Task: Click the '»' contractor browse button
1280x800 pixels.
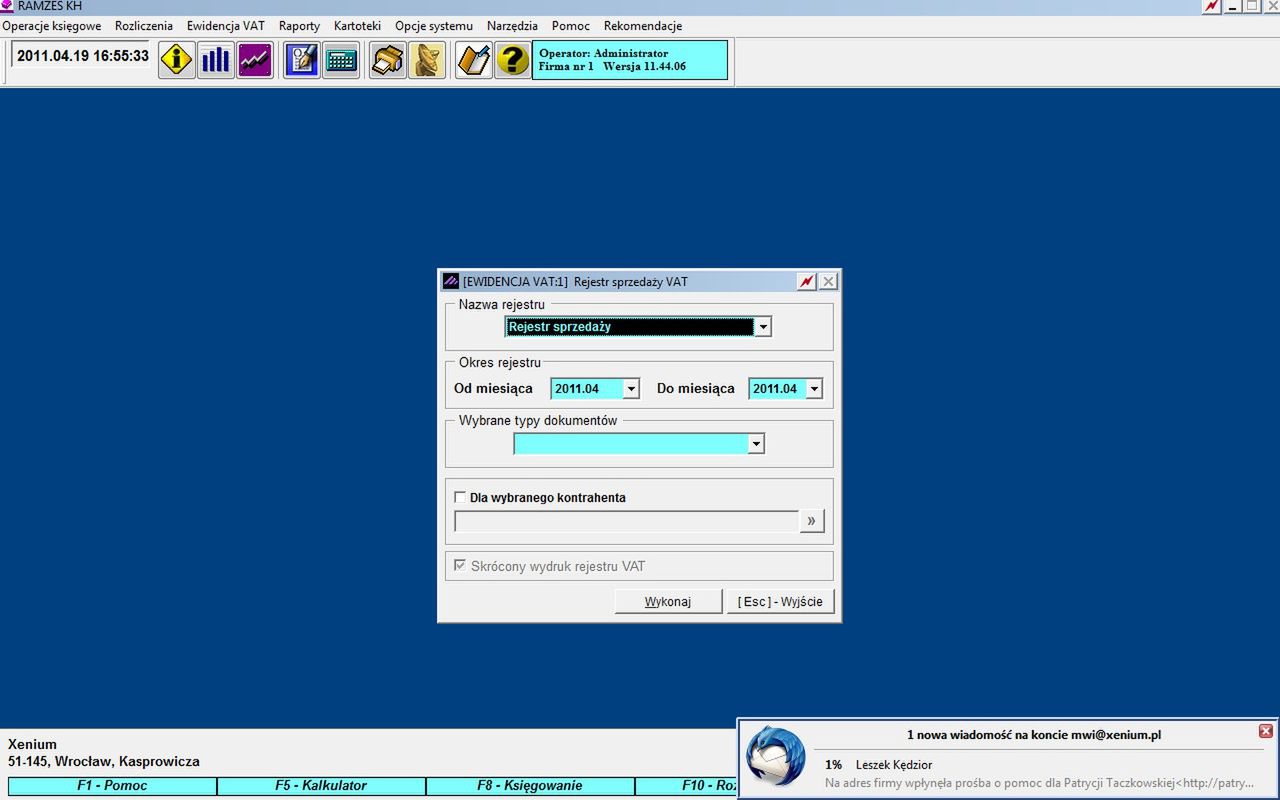Action: point(811,521)
